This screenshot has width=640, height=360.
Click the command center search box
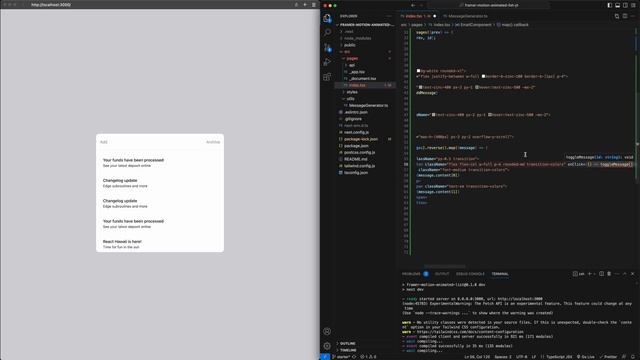[x=489, y=5]
